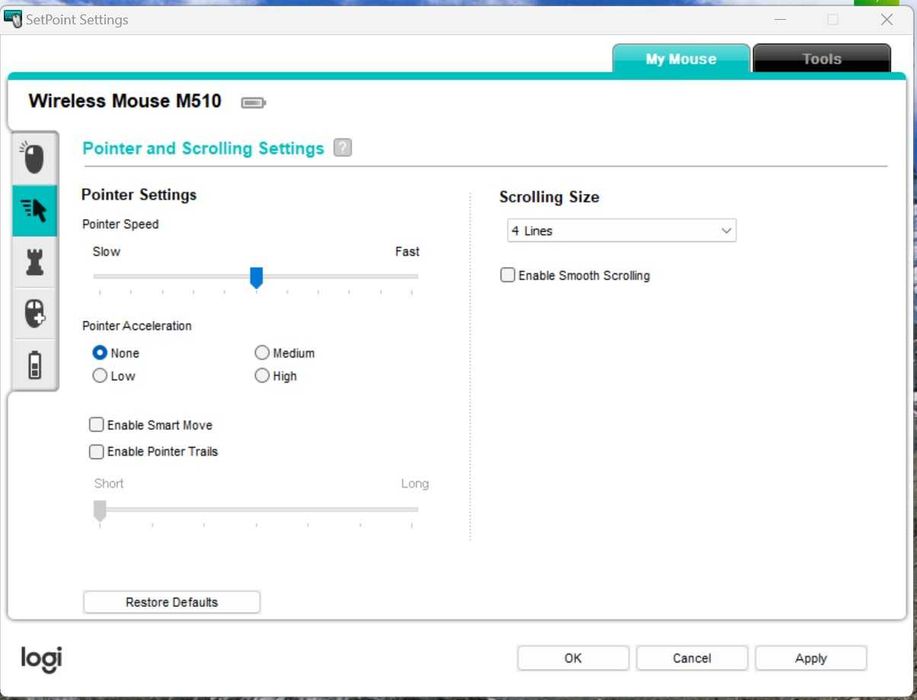
Task: Click the pointer trails length slider handle
Action: (100, 511)
